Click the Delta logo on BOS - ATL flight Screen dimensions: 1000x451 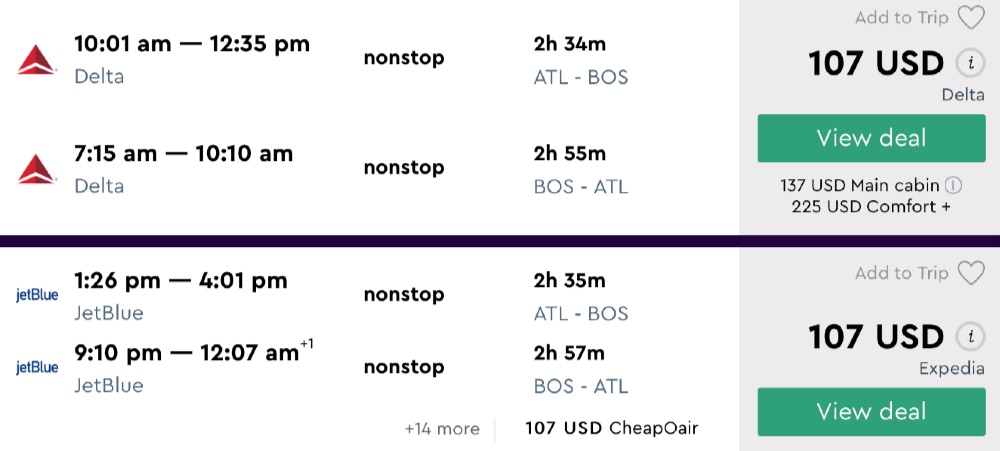(x=37, y=170)
